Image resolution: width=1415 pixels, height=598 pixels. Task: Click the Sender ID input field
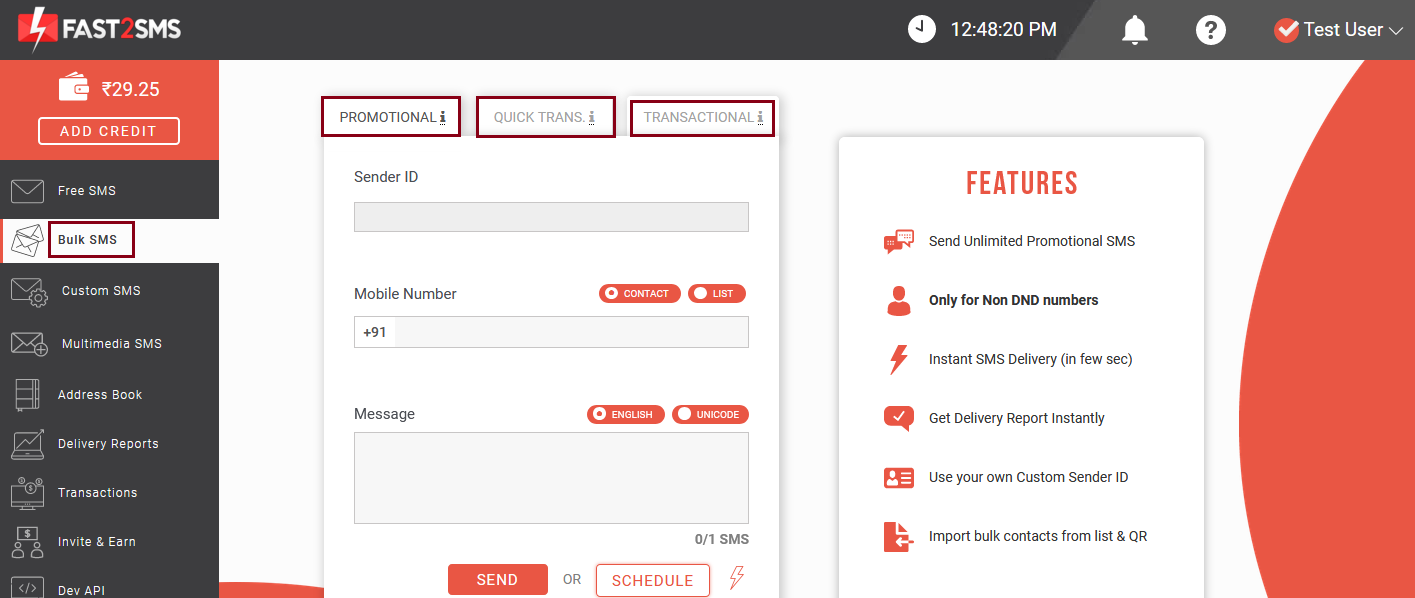coord(551,217)
